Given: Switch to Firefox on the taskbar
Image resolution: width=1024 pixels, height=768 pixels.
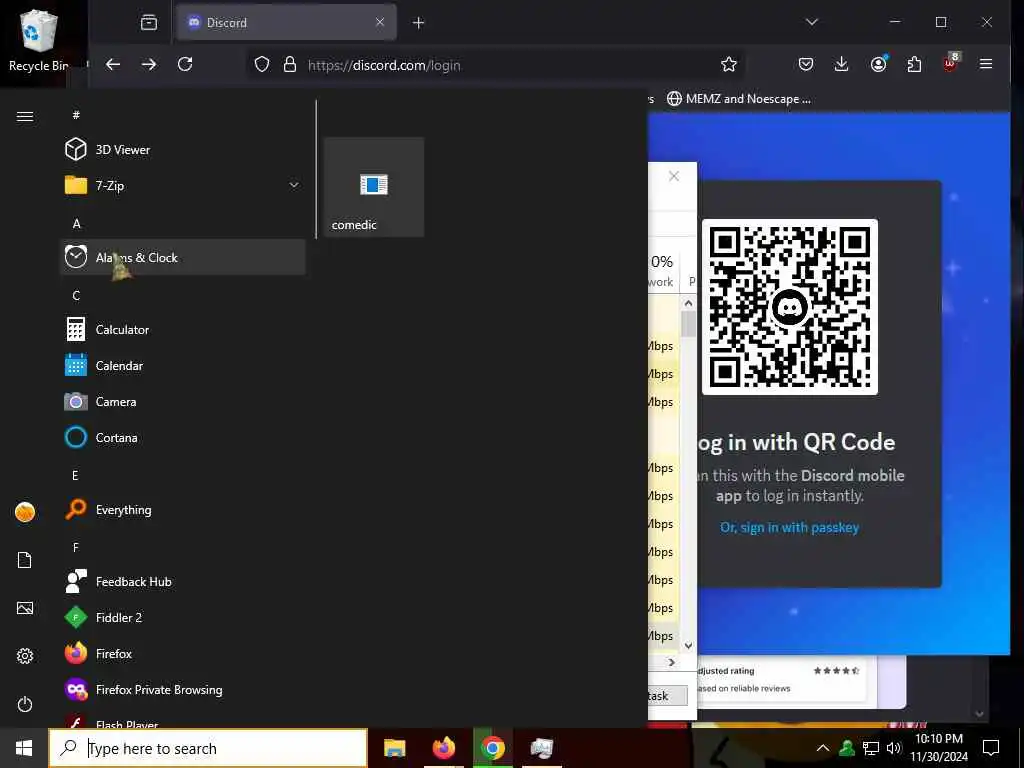Looking at the screenshot, I should [x=444, y=748].
